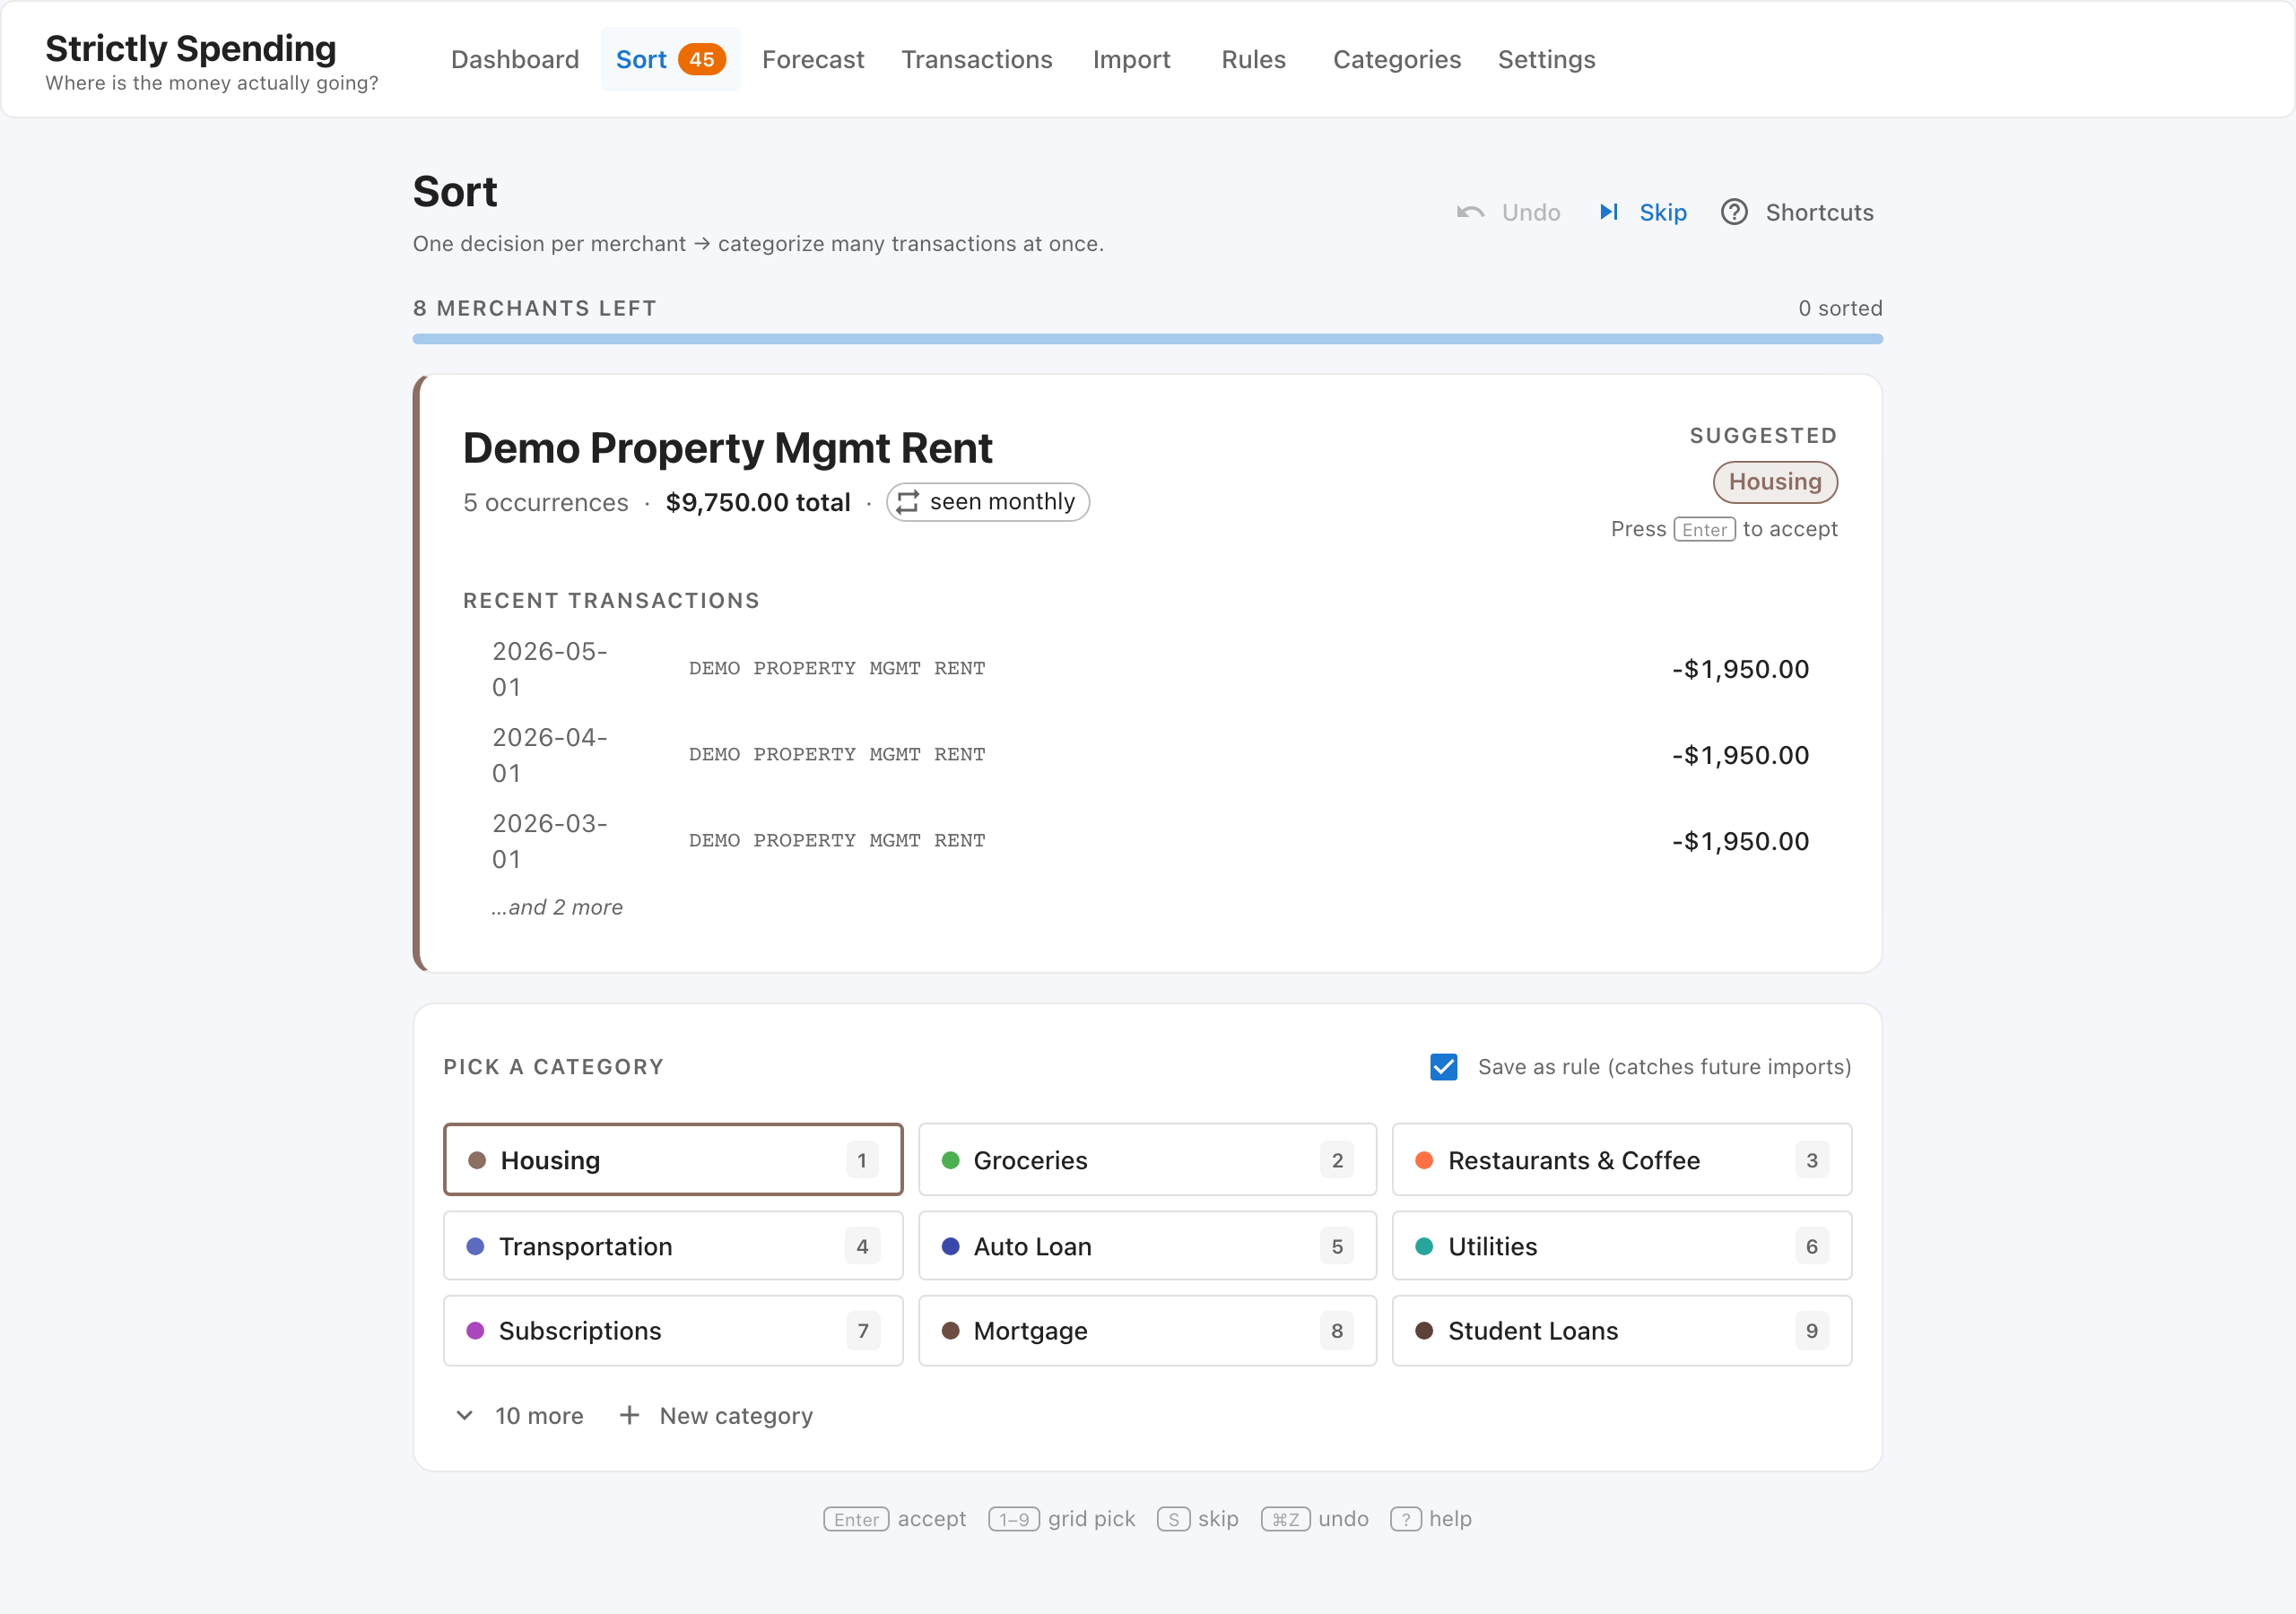Click the plus icon beside New category
The image size is (2296, 1614).
(x=629, y=1415)
